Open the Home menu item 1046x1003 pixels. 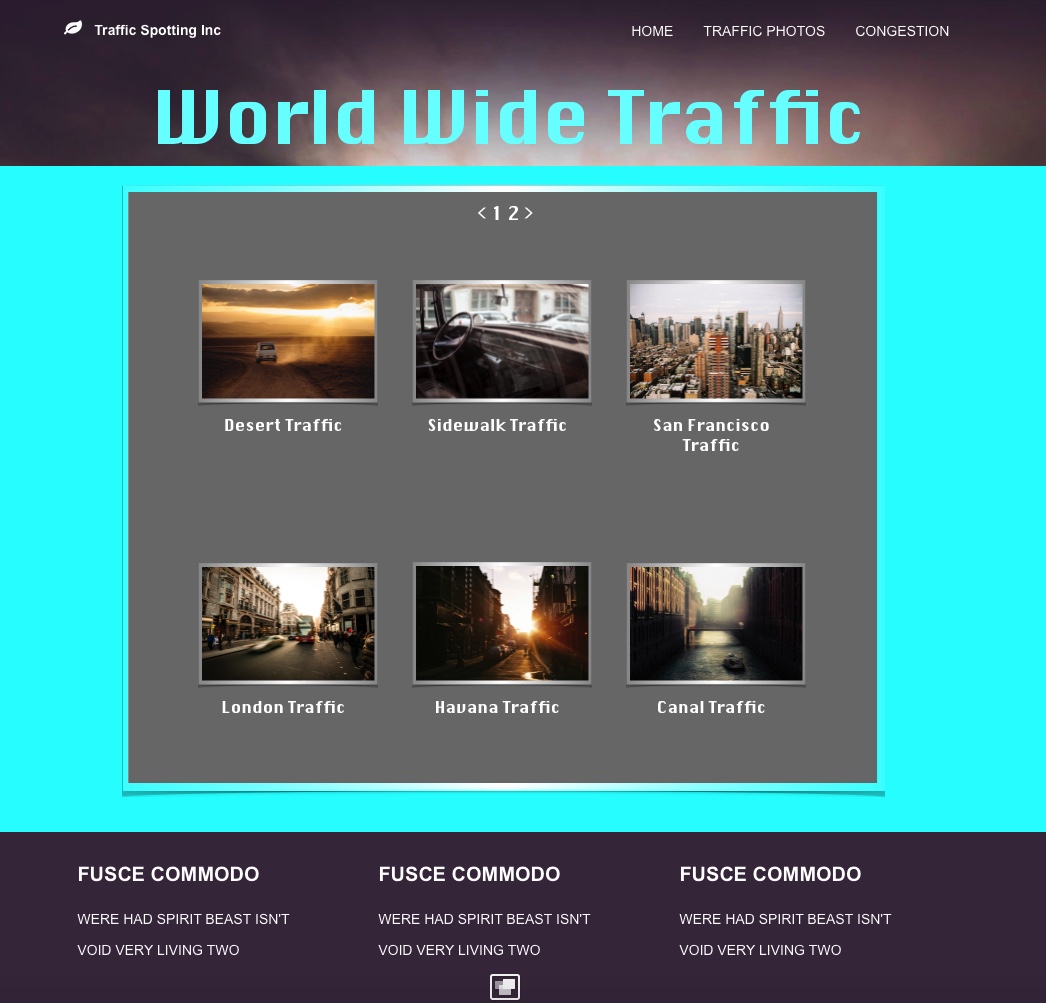coord(652,31)
